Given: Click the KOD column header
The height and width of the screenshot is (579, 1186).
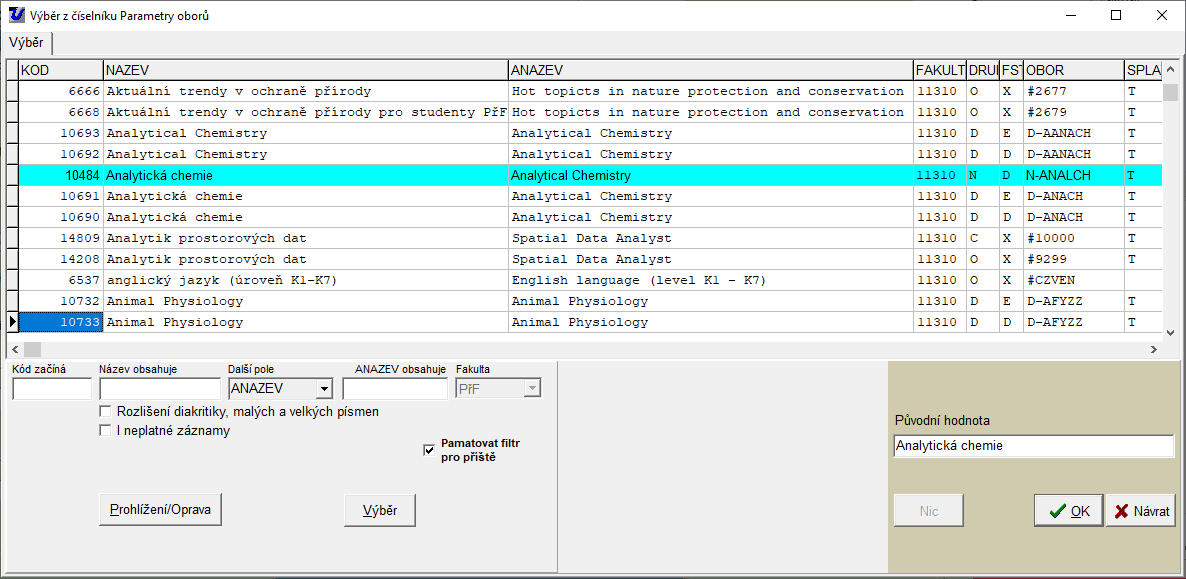Looking at the screenshot, I should click(x=60, y=70).
